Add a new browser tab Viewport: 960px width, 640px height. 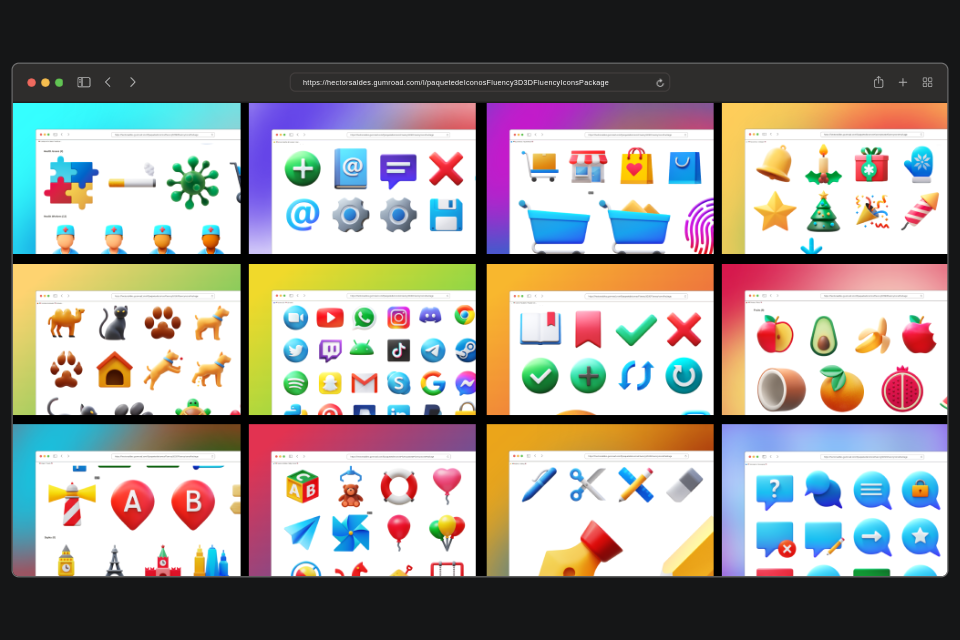(902, 82)
